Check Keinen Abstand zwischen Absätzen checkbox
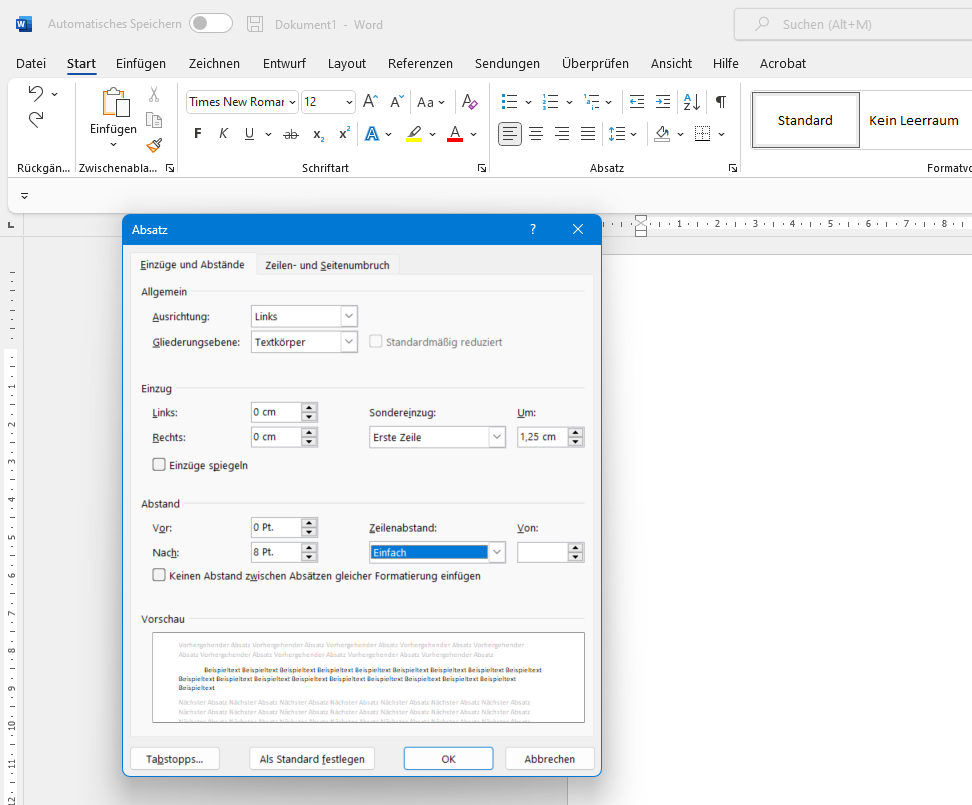This screenshot has width=972, height=805. 159,575
